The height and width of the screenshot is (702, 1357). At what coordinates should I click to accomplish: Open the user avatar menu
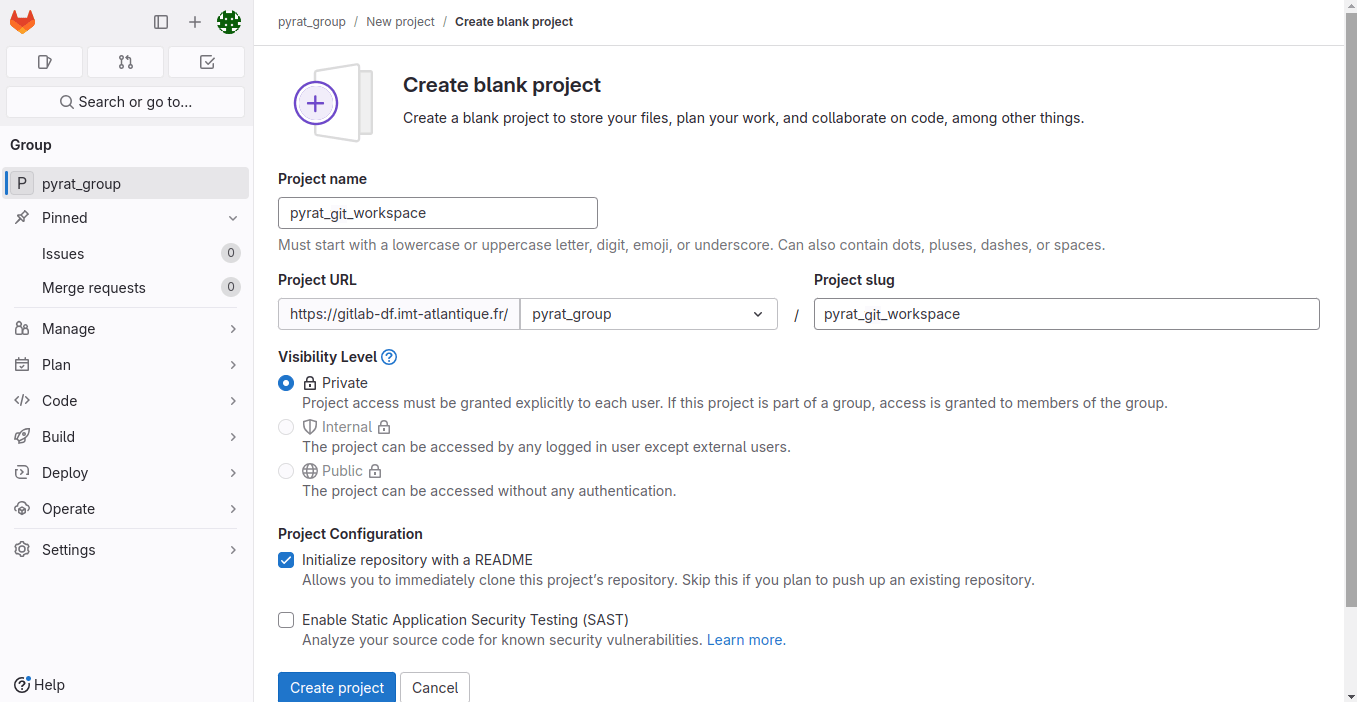coord(229,22)
